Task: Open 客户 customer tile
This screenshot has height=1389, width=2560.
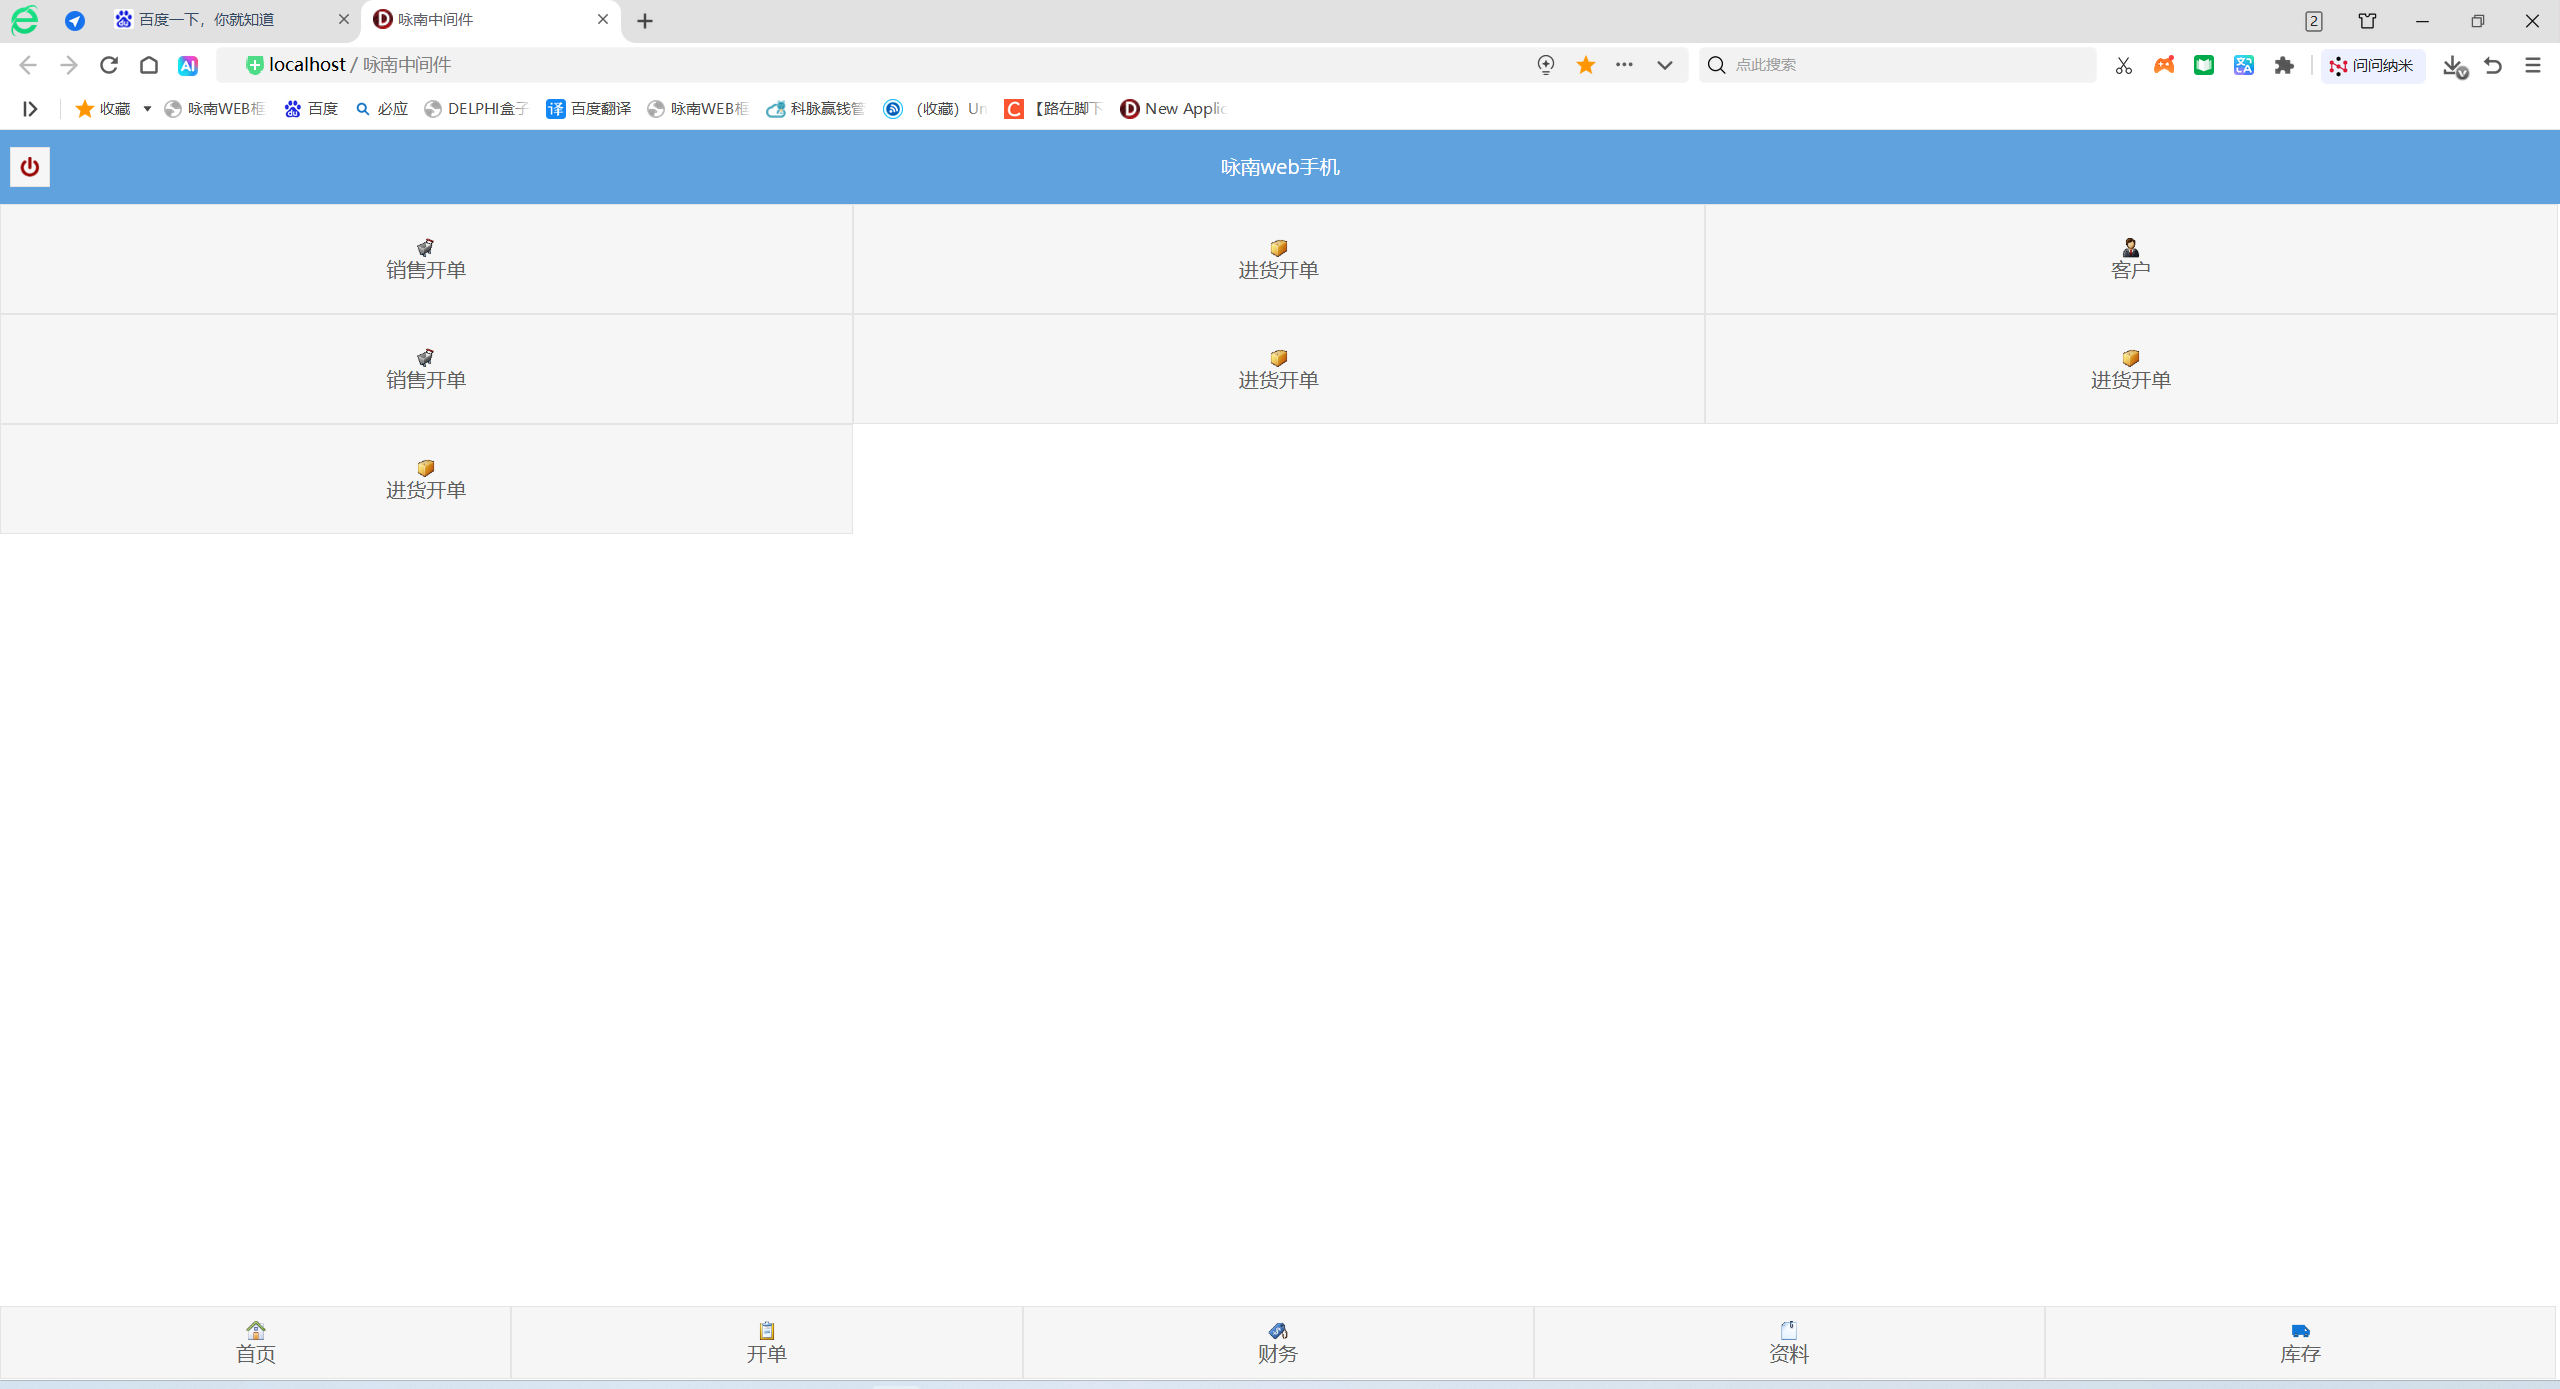Action: [x=2130, y=259]
